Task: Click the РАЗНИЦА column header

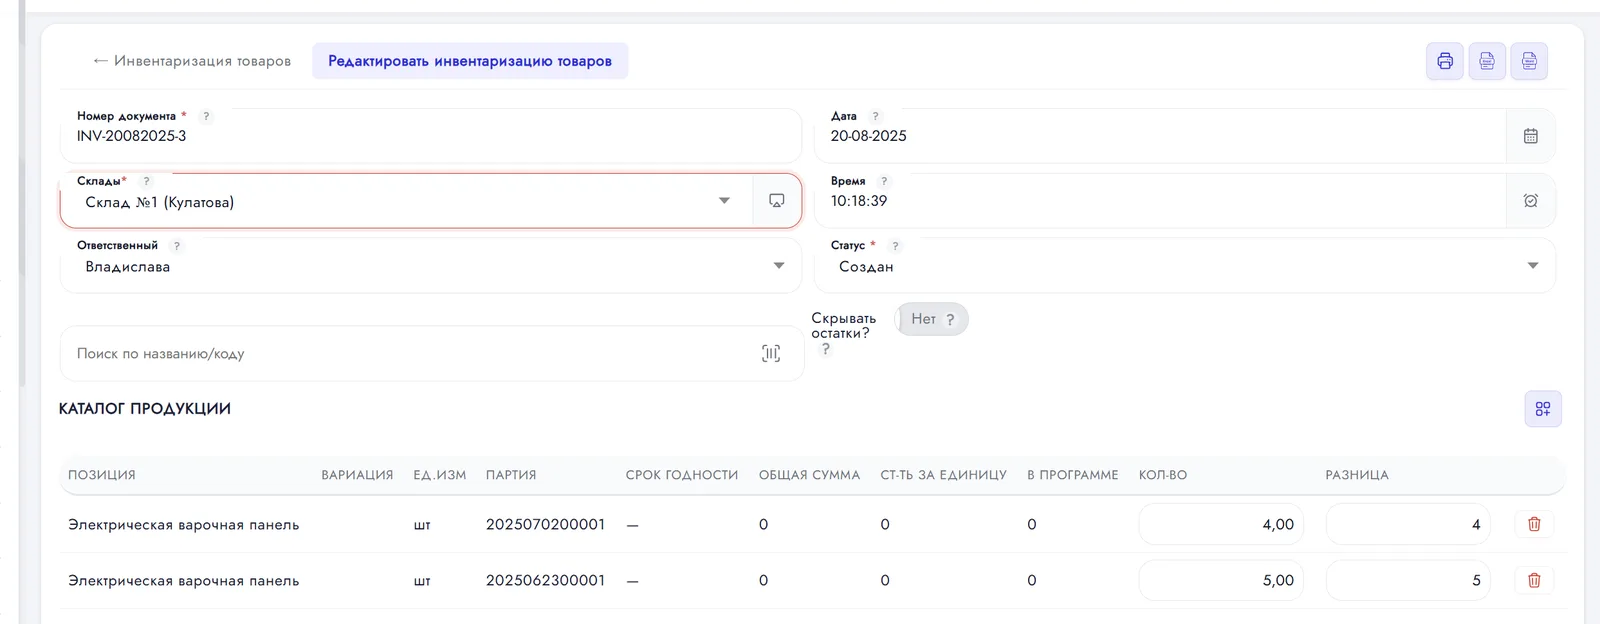Action: click(1357, 475)
